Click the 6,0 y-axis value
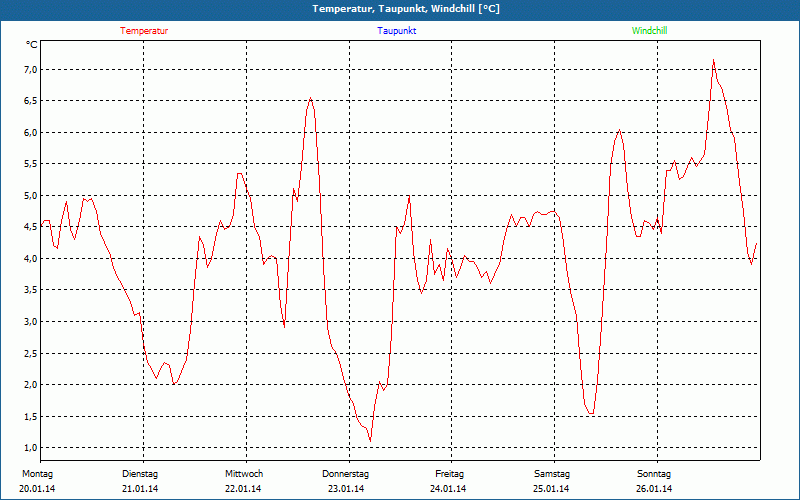The image size is (800, 500). coord(31,133)
